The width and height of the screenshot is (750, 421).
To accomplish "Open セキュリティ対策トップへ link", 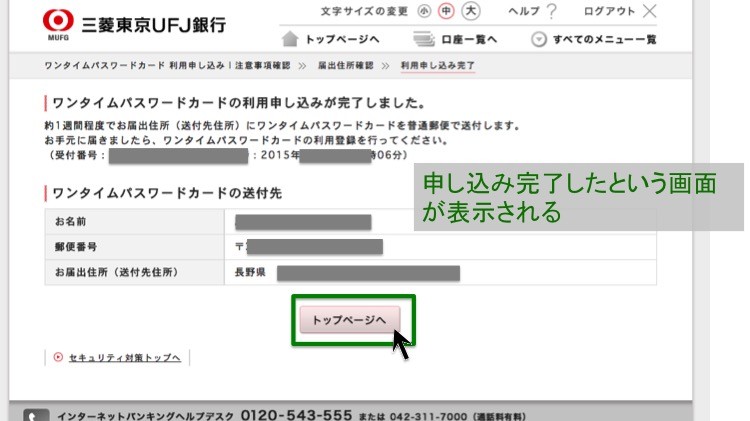I will point(124,357).
